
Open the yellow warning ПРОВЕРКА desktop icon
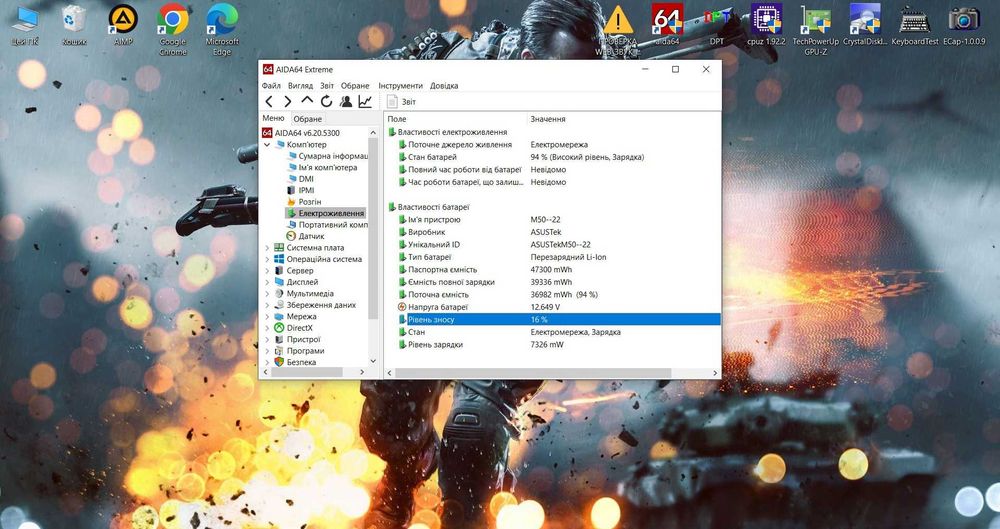(618, 30)
